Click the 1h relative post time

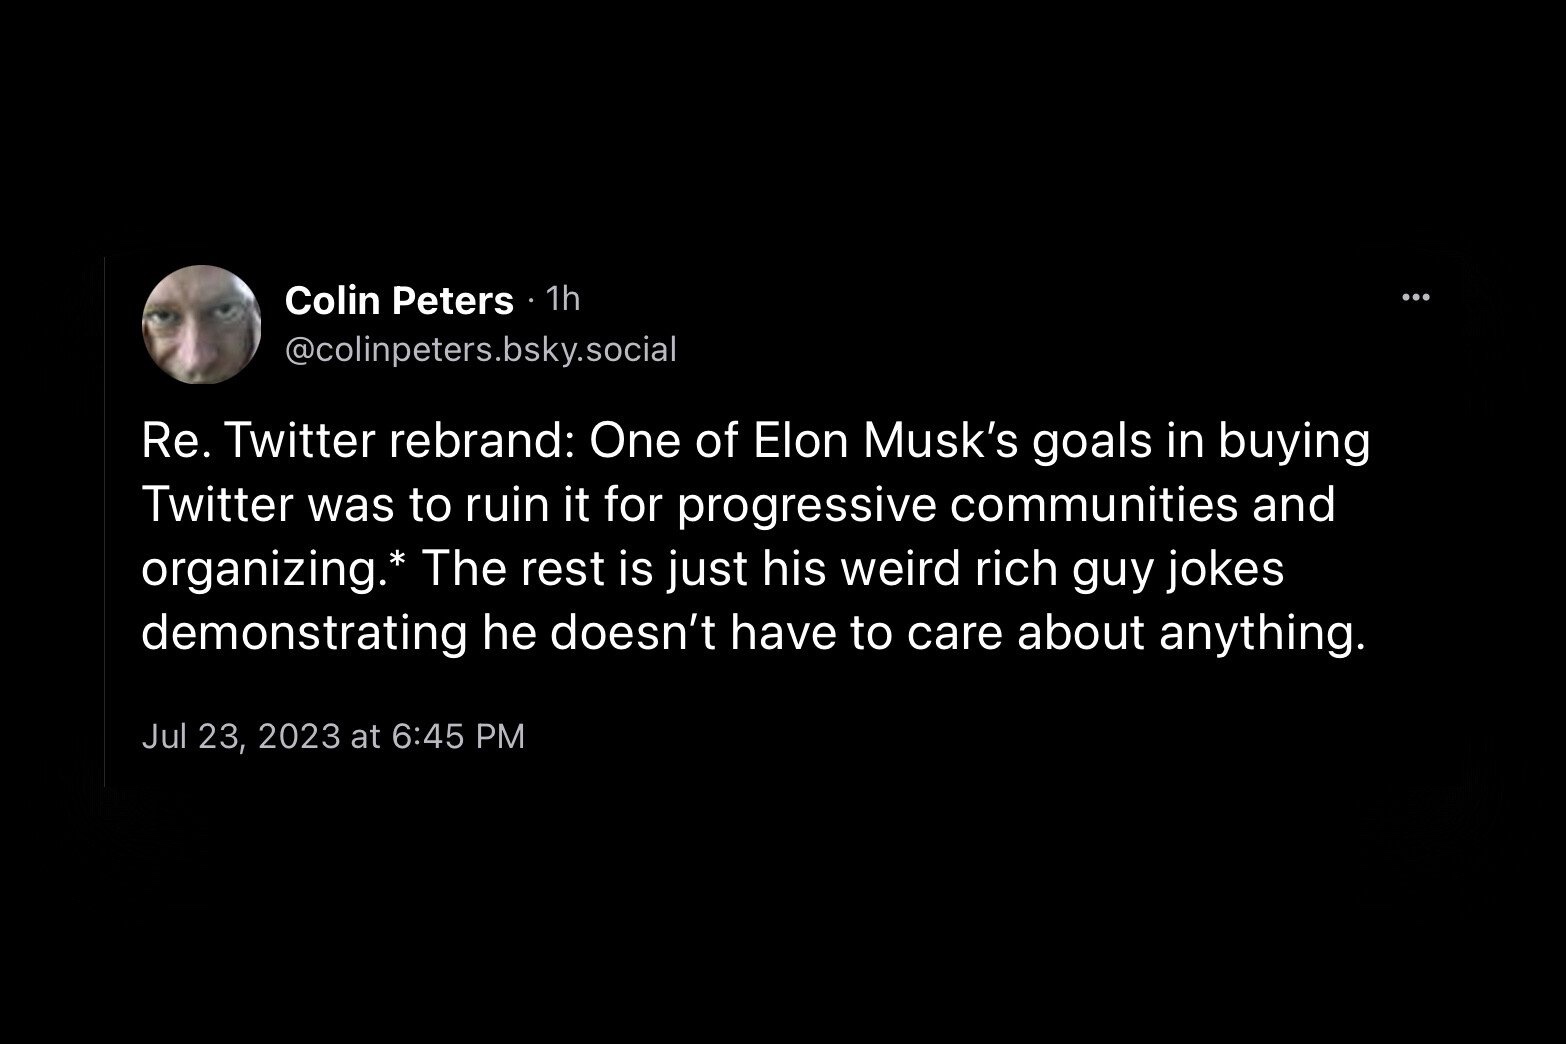(565, 298)
